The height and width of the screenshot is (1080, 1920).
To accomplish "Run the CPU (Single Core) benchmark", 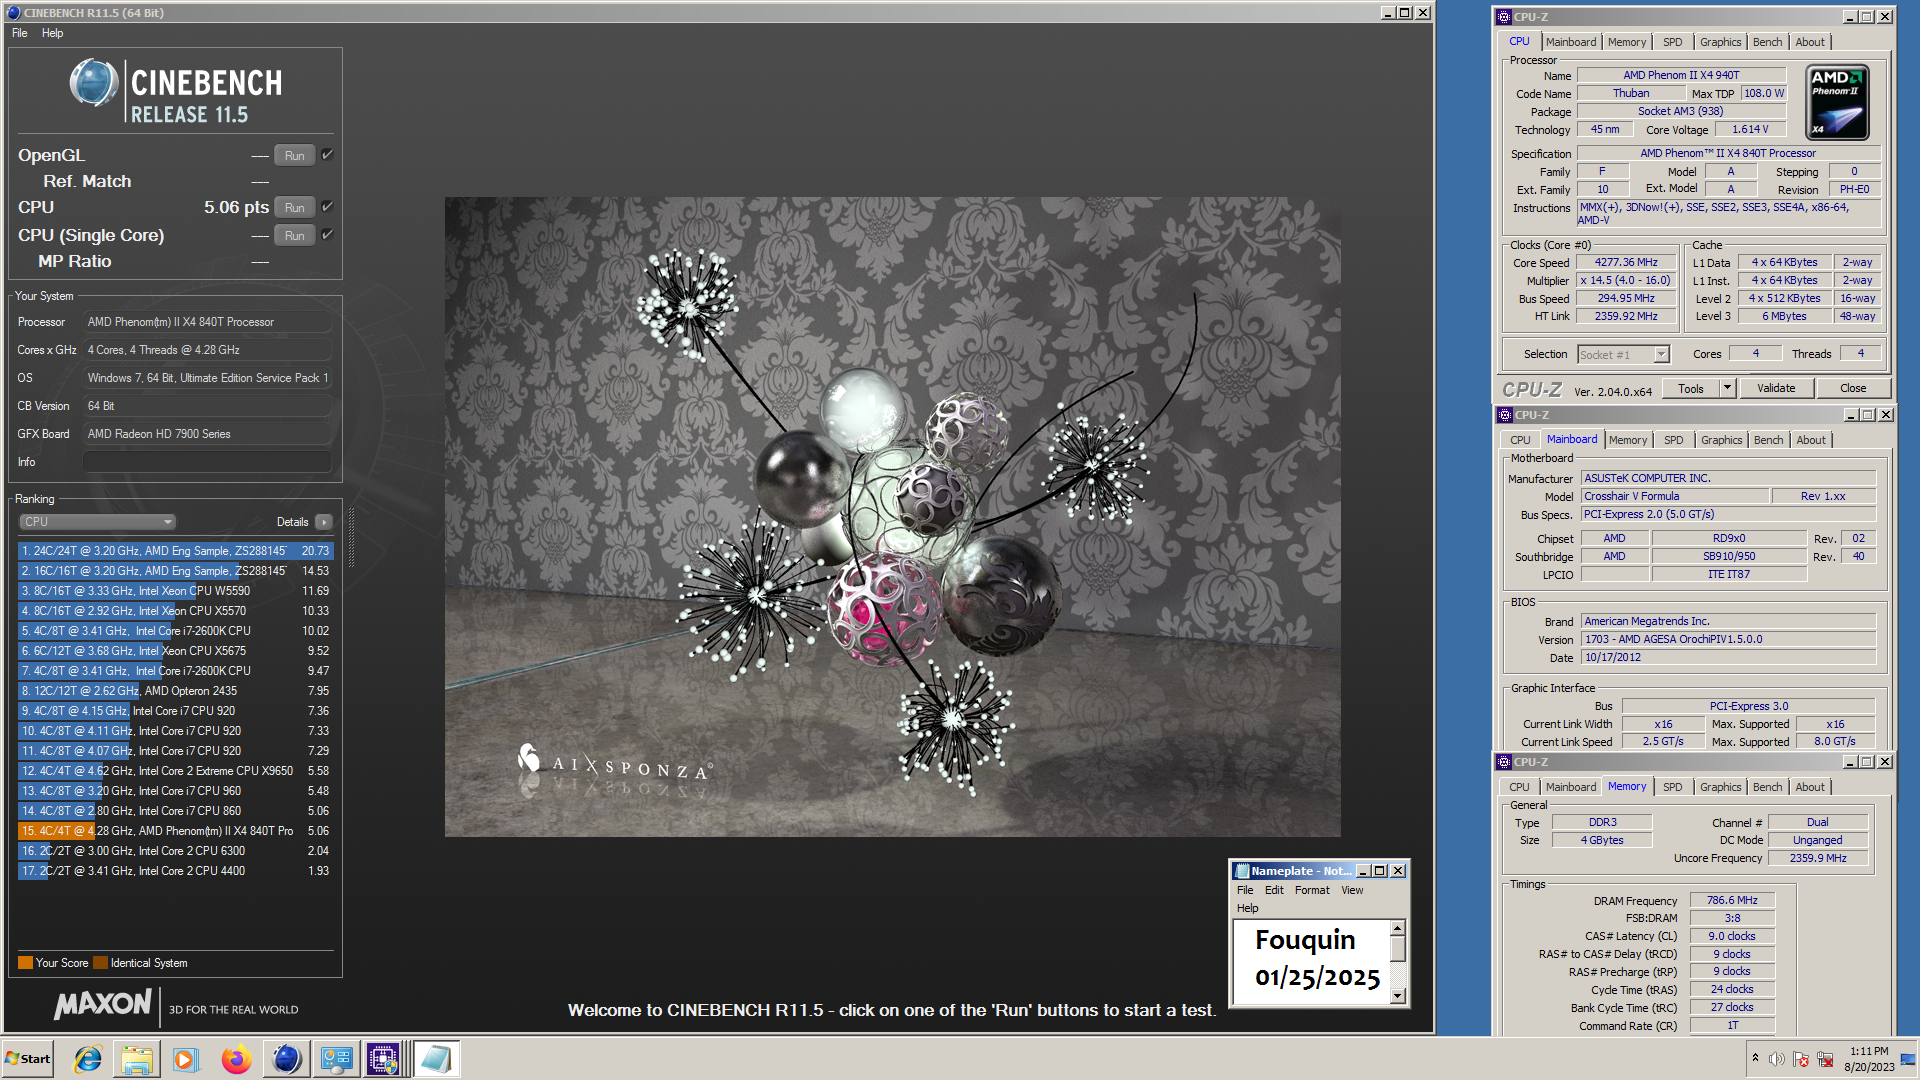I will (294, 235).
